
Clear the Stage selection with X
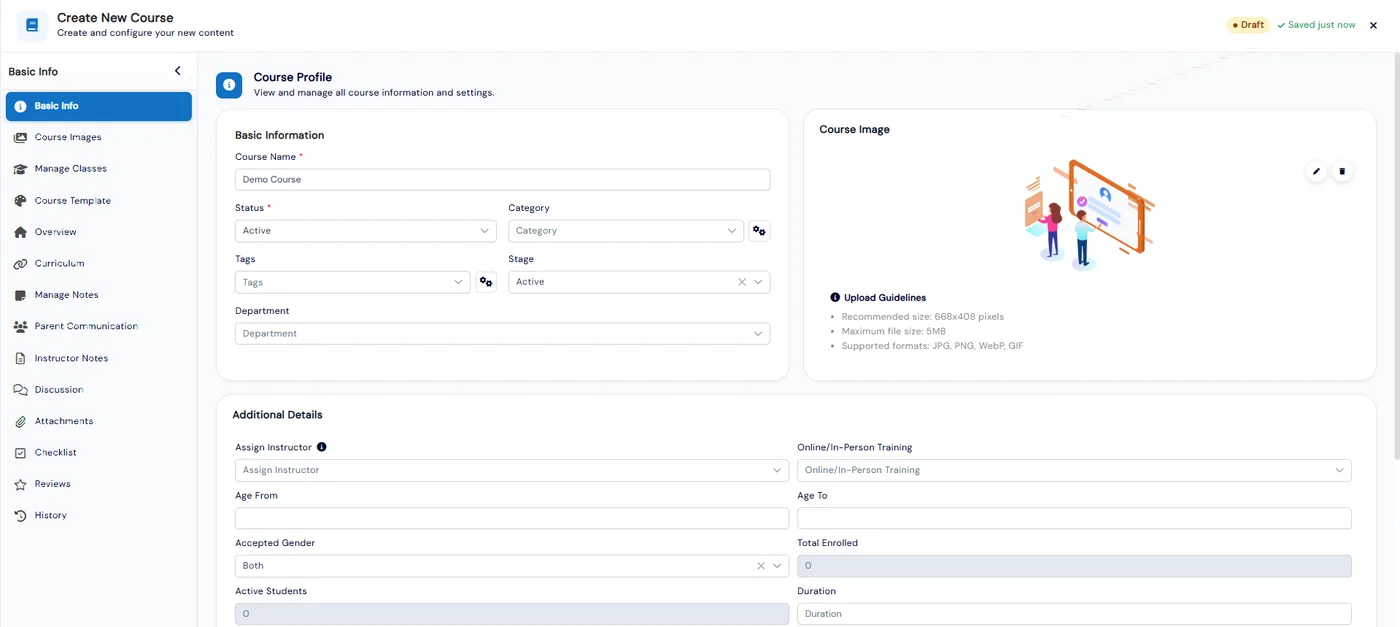[x=742, y=282]
